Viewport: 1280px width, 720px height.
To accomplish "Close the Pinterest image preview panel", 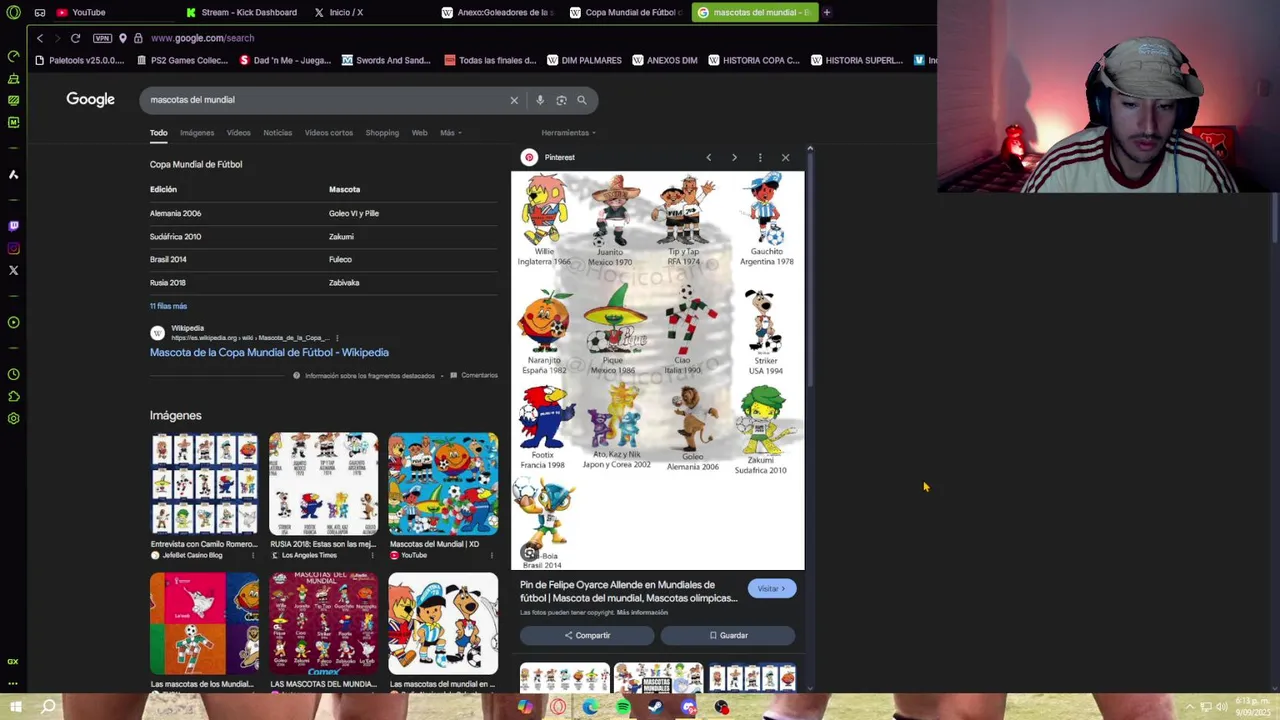I will [x=785, y=157].
